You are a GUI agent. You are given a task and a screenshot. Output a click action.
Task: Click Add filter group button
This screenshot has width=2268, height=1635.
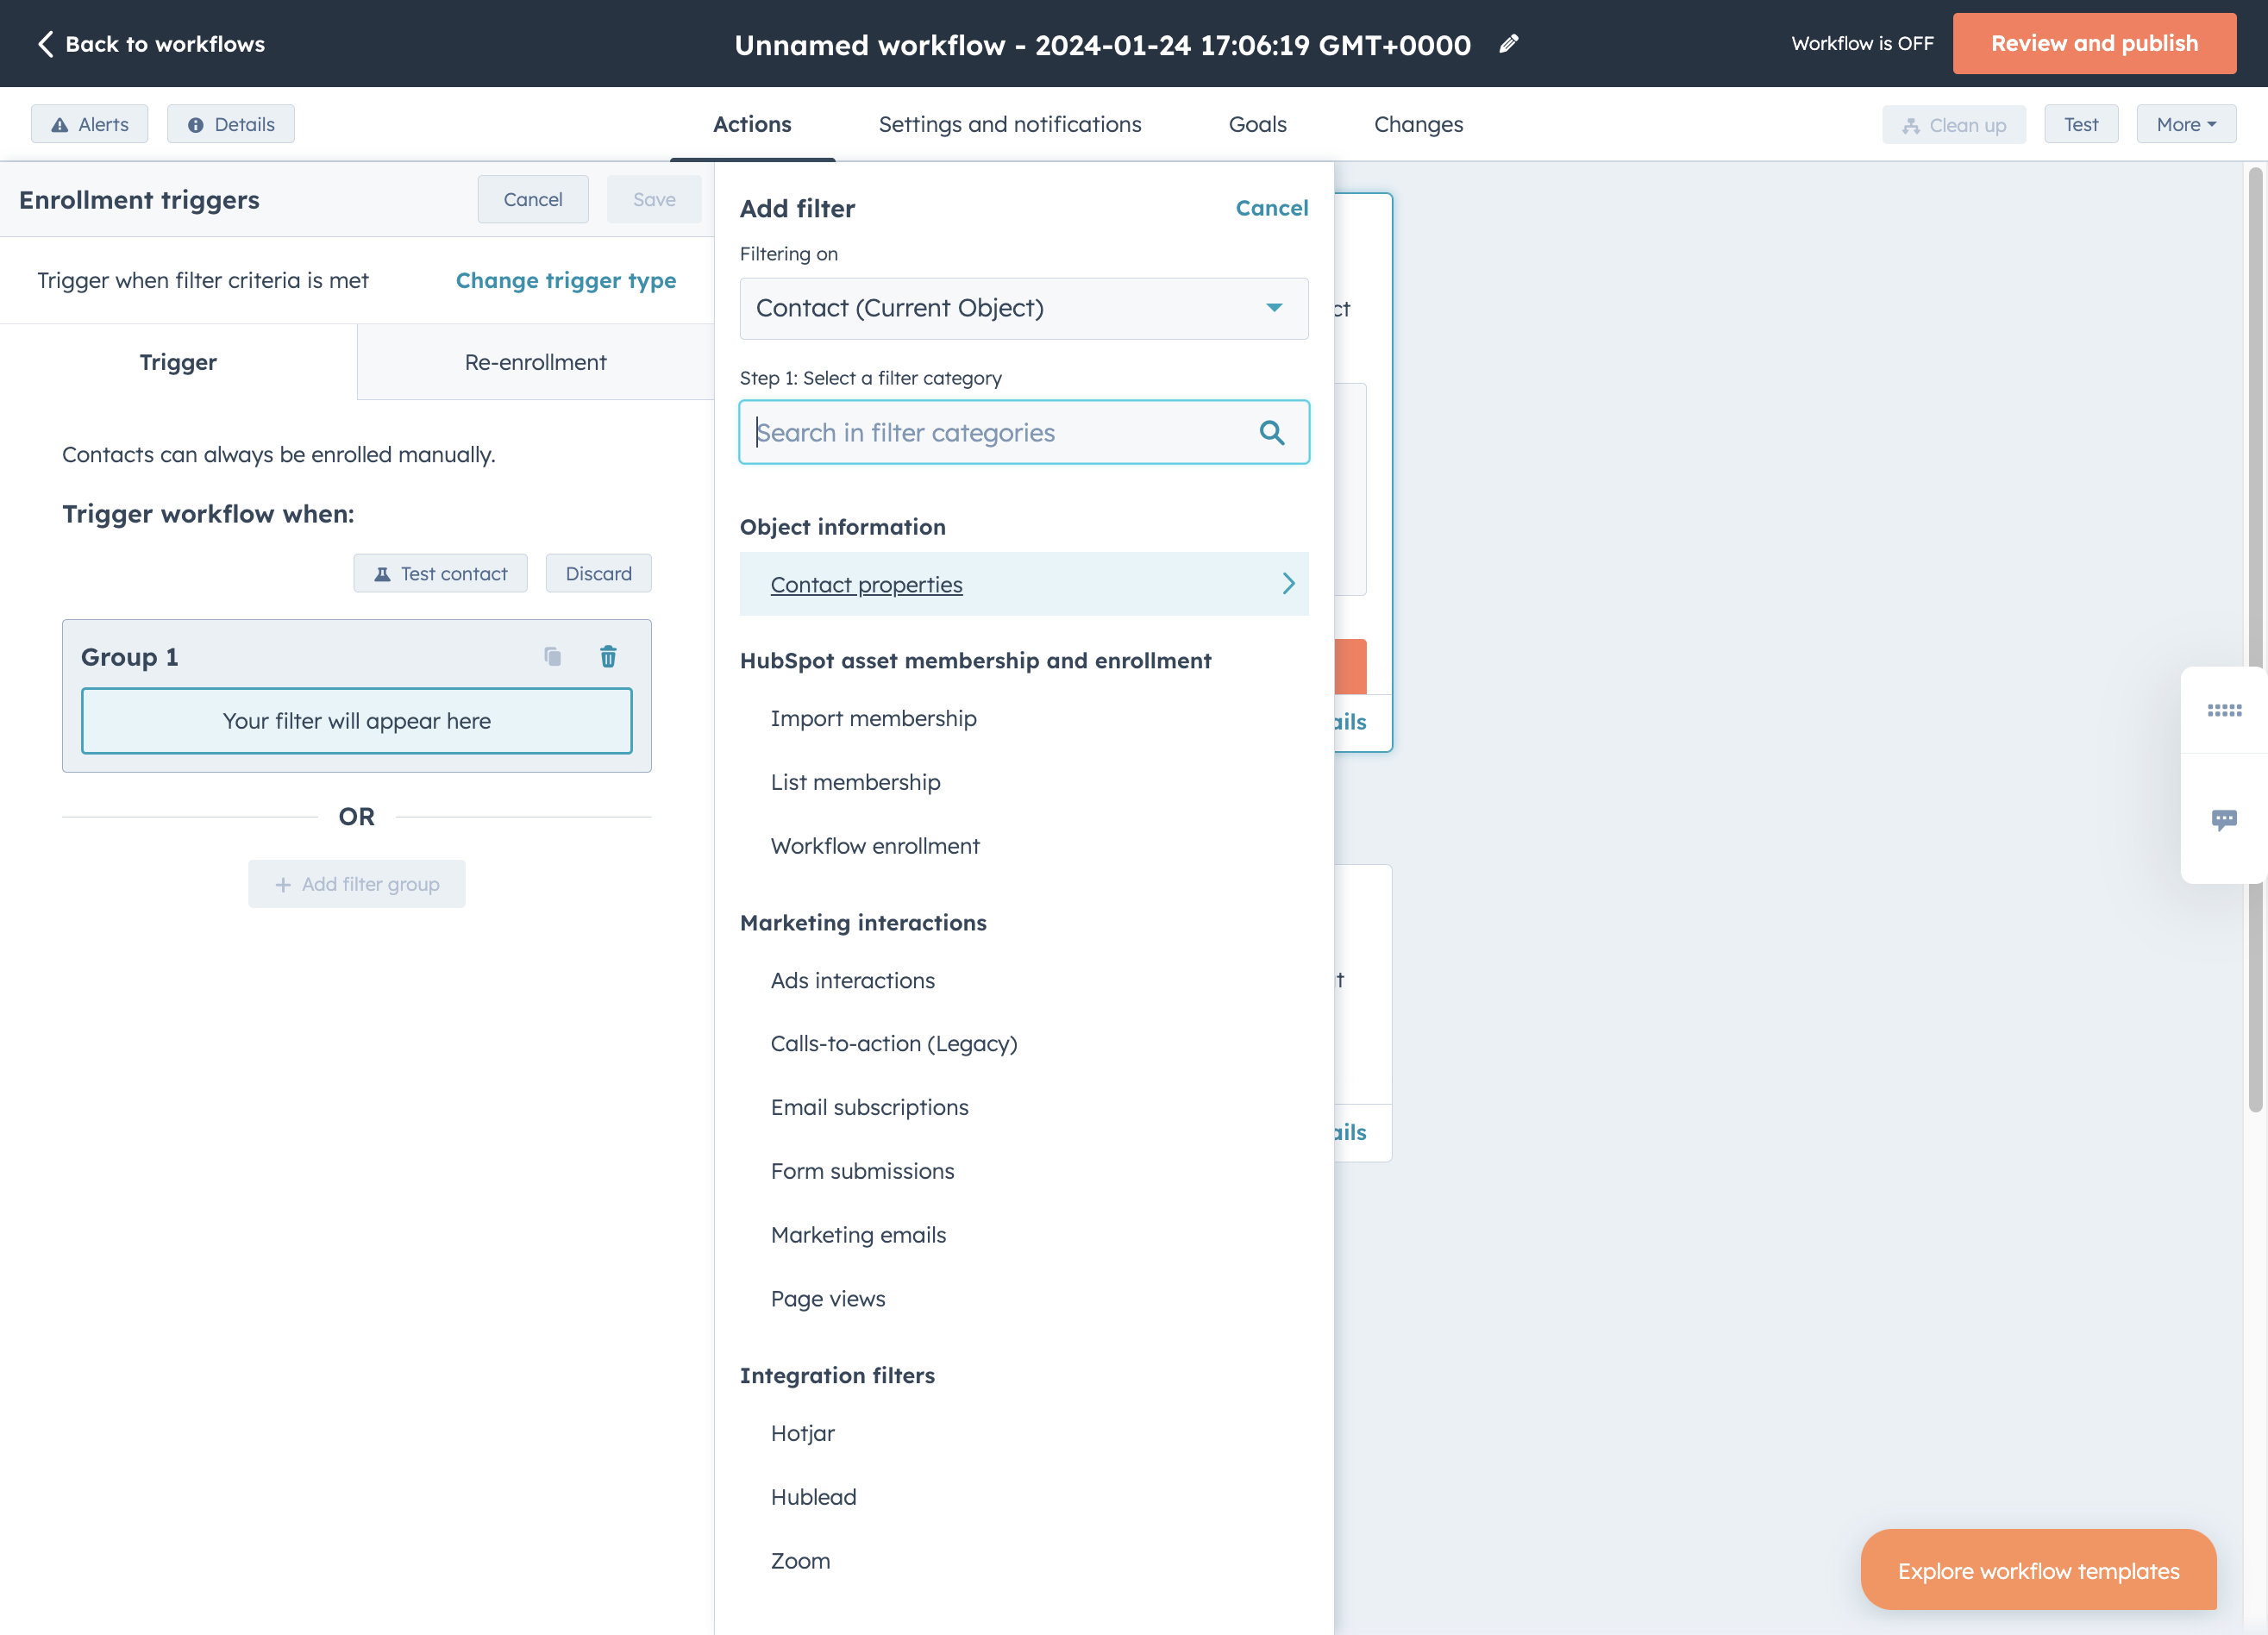(357, 884)
